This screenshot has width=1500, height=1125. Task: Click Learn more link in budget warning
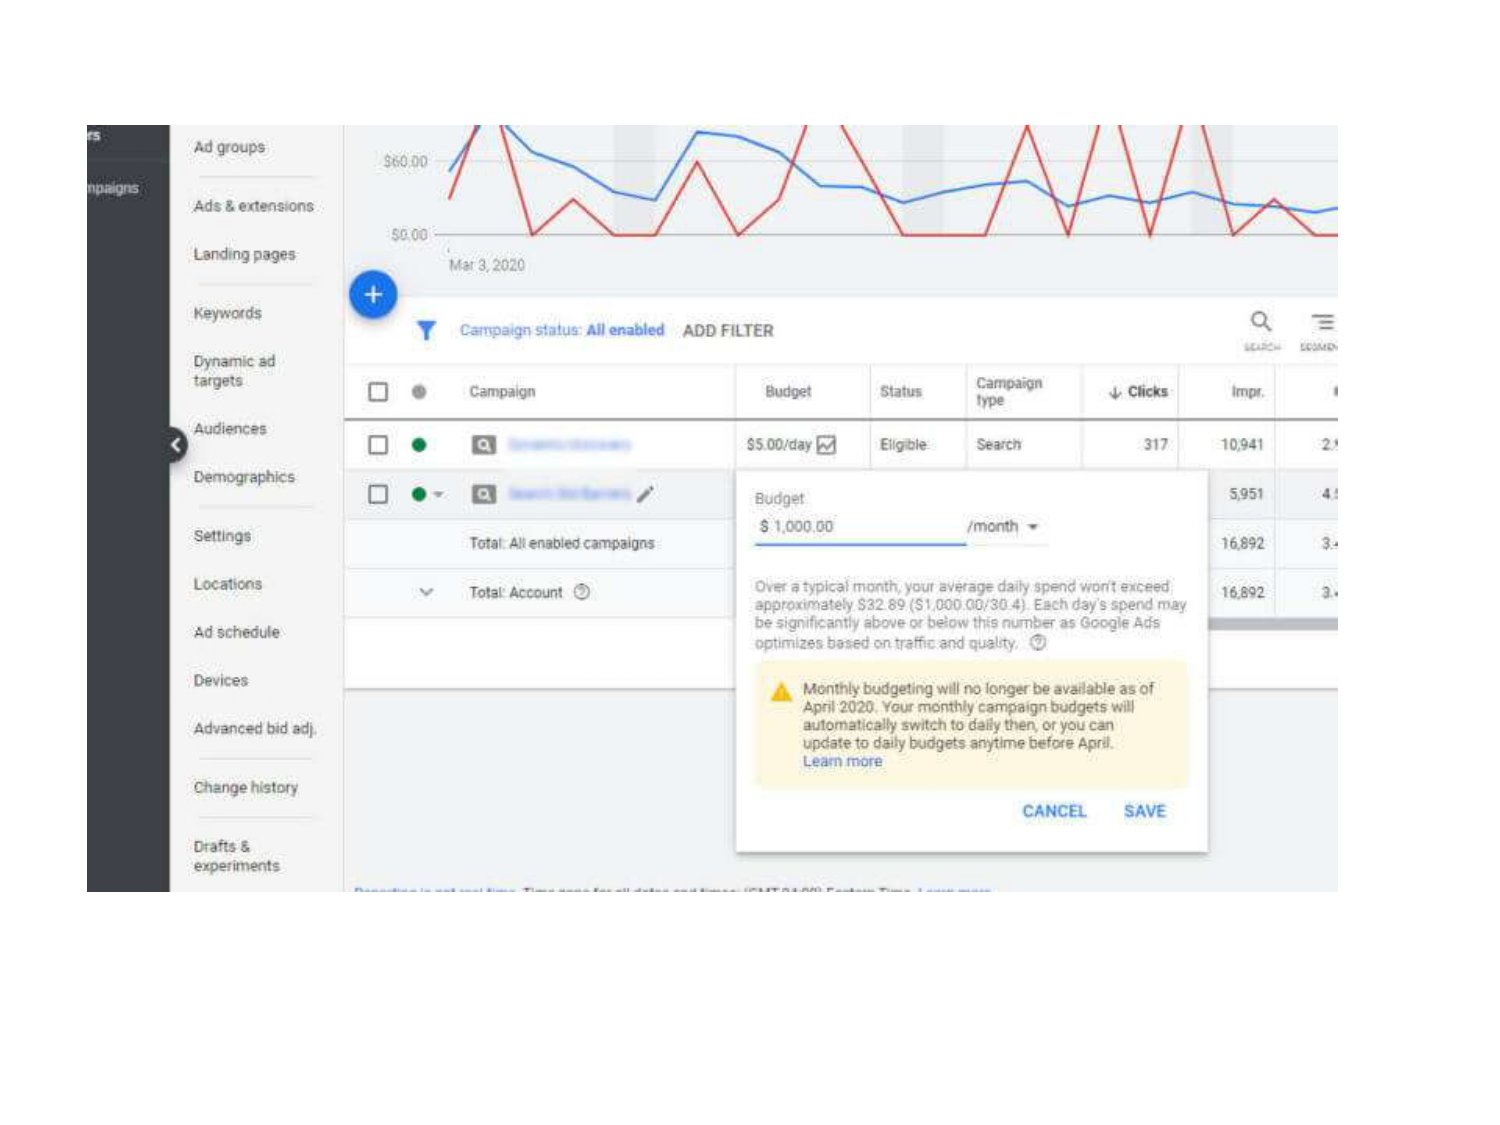click(842, 762)
